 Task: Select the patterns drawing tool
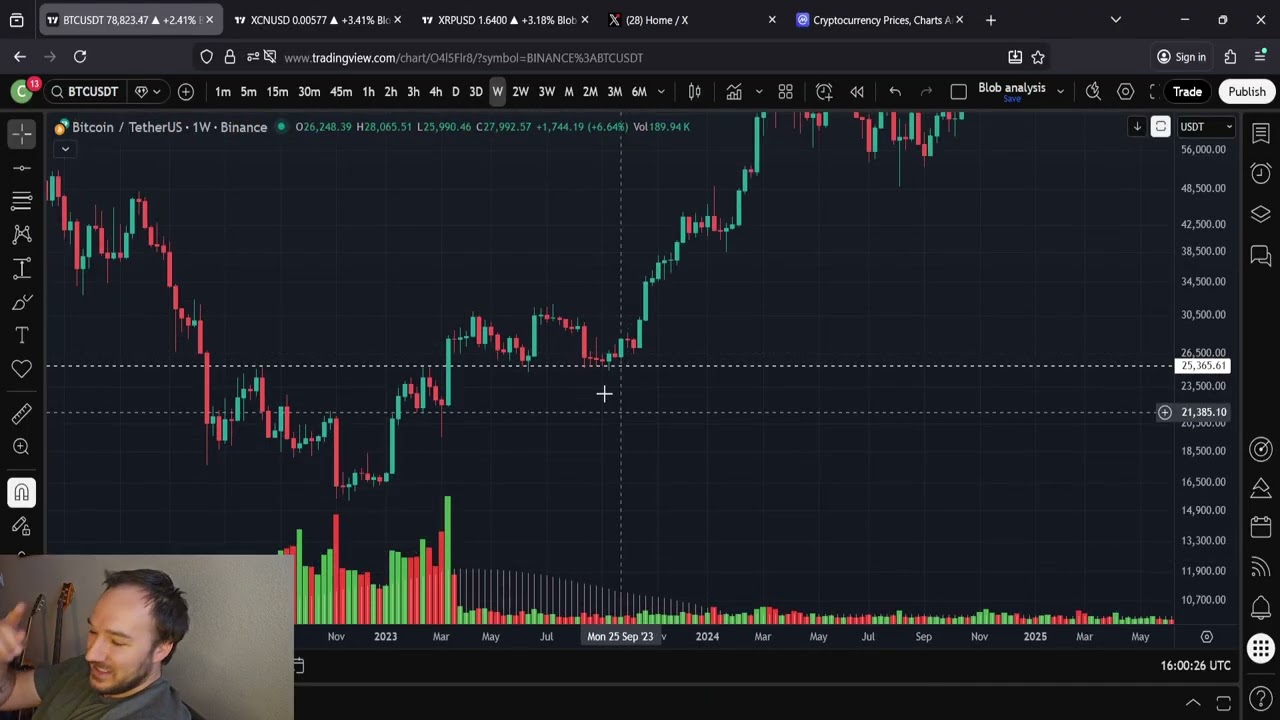pos(21,234)
